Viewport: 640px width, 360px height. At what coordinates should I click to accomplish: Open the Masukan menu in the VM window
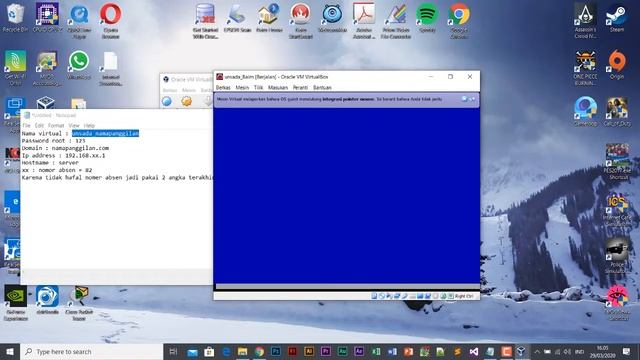click(x=278, y=87)
